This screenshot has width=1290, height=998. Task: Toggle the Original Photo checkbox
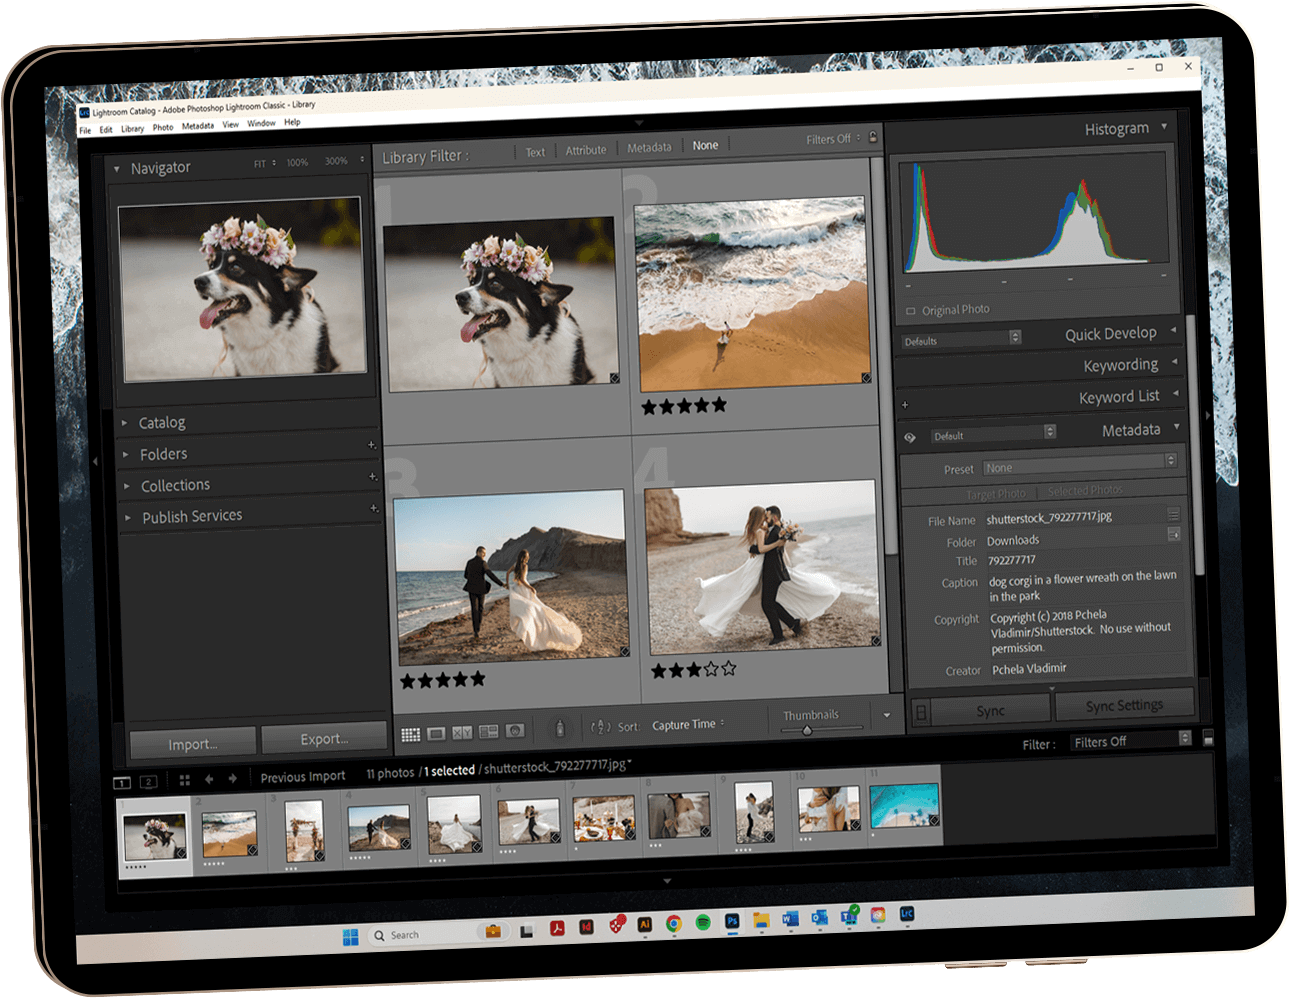tap(910, 311)
